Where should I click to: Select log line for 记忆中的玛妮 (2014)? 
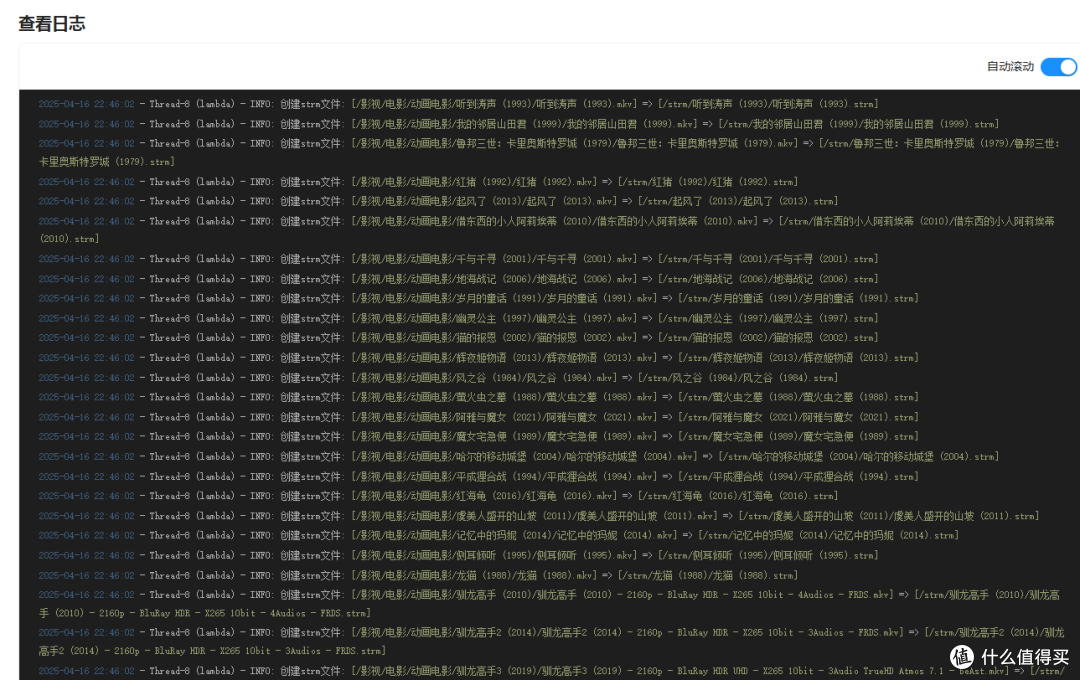[x=499, y=535]
